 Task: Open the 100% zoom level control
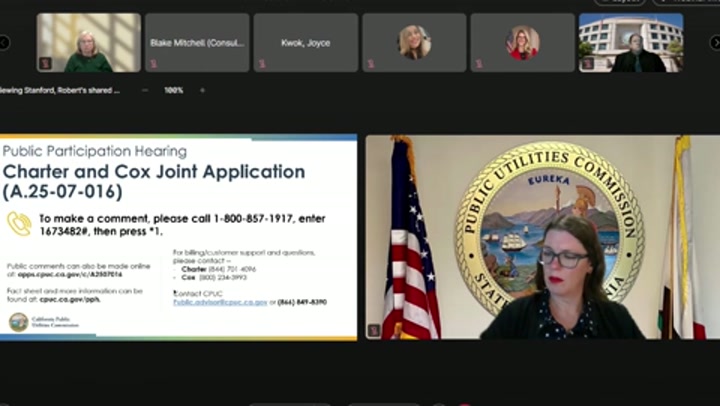tap(173, 90)
